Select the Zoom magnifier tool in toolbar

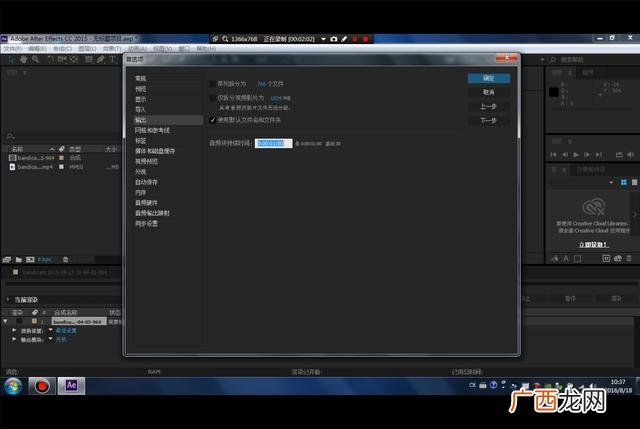click(36, 60)
